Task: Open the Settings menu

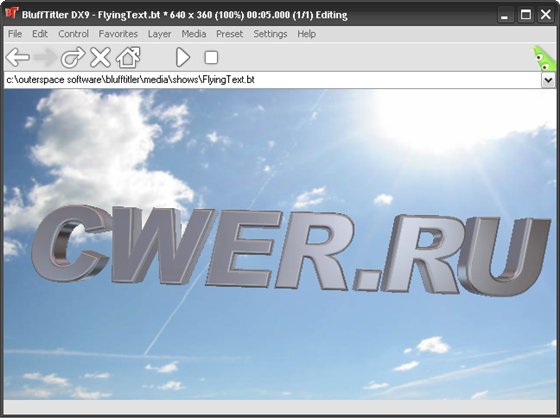Action: [270, 34]
